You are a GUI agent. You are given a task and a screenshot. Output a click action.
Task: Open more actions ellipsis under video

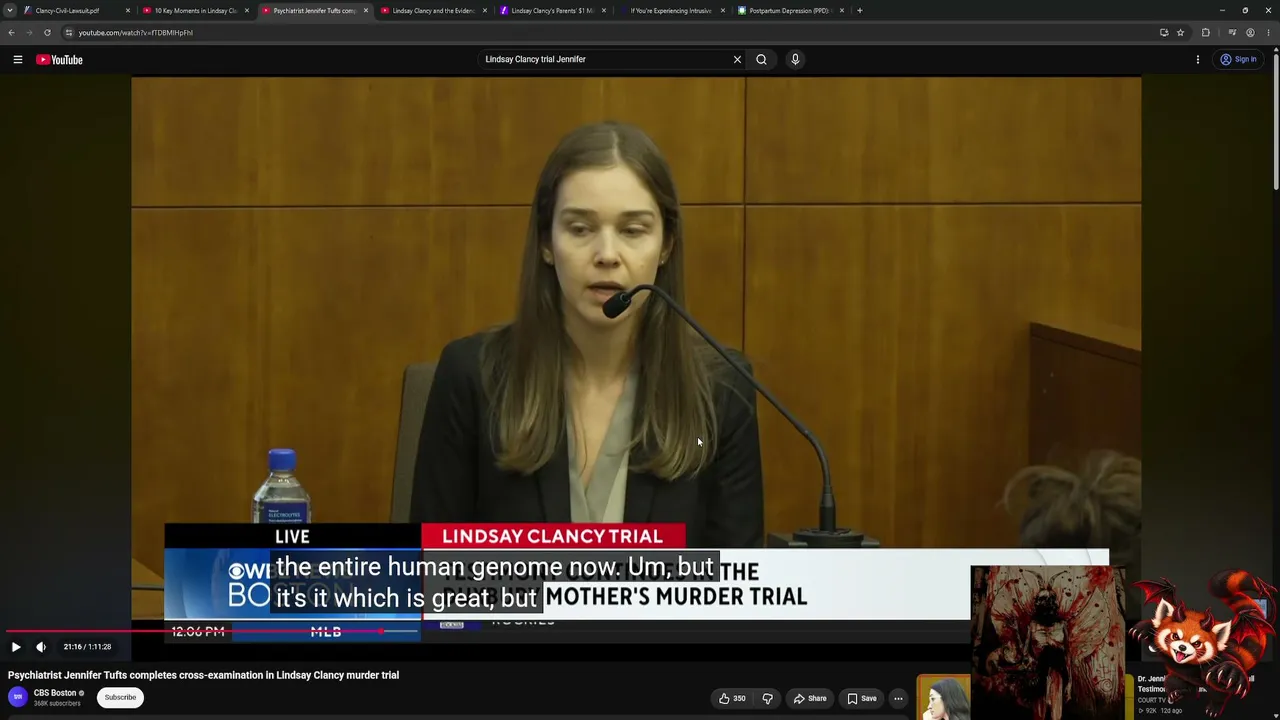pos(898,698)
